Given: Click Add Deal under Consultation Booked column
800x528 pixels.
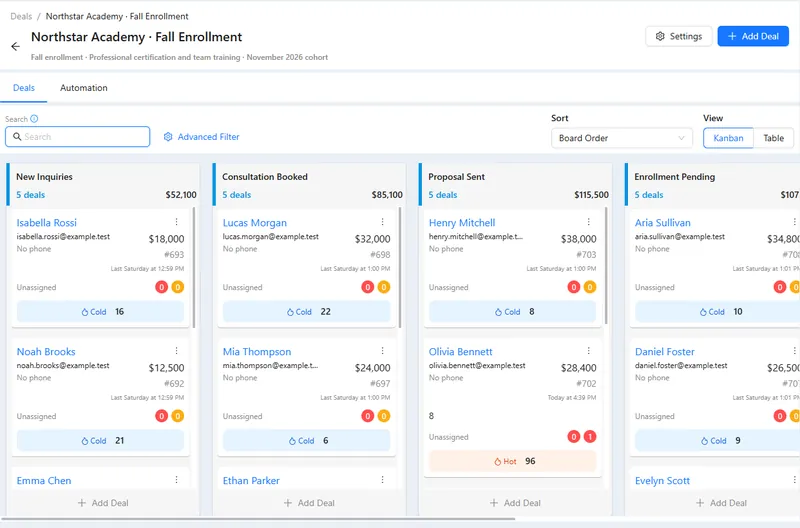Looking at the screenshot, I should 309,503.
